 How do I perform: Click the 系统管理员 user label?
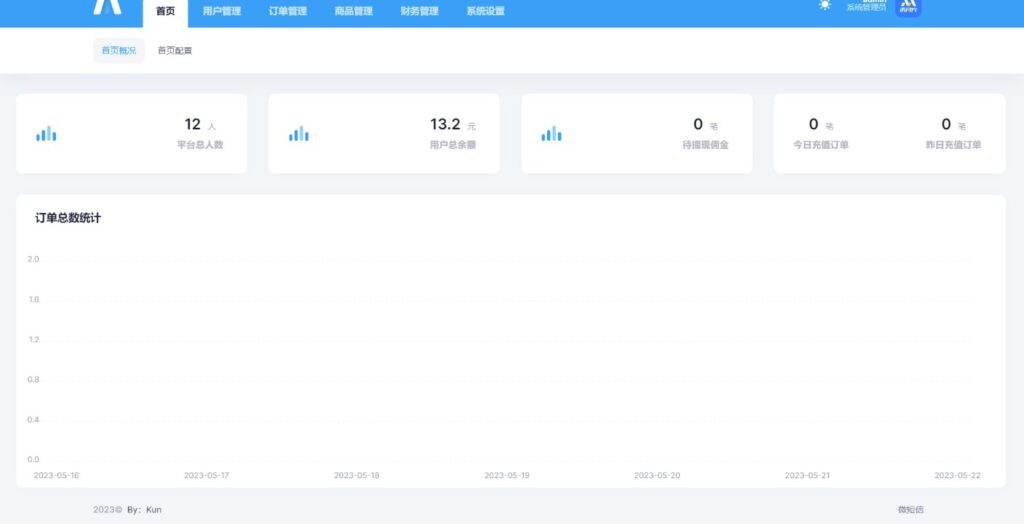tap(866, 8)
